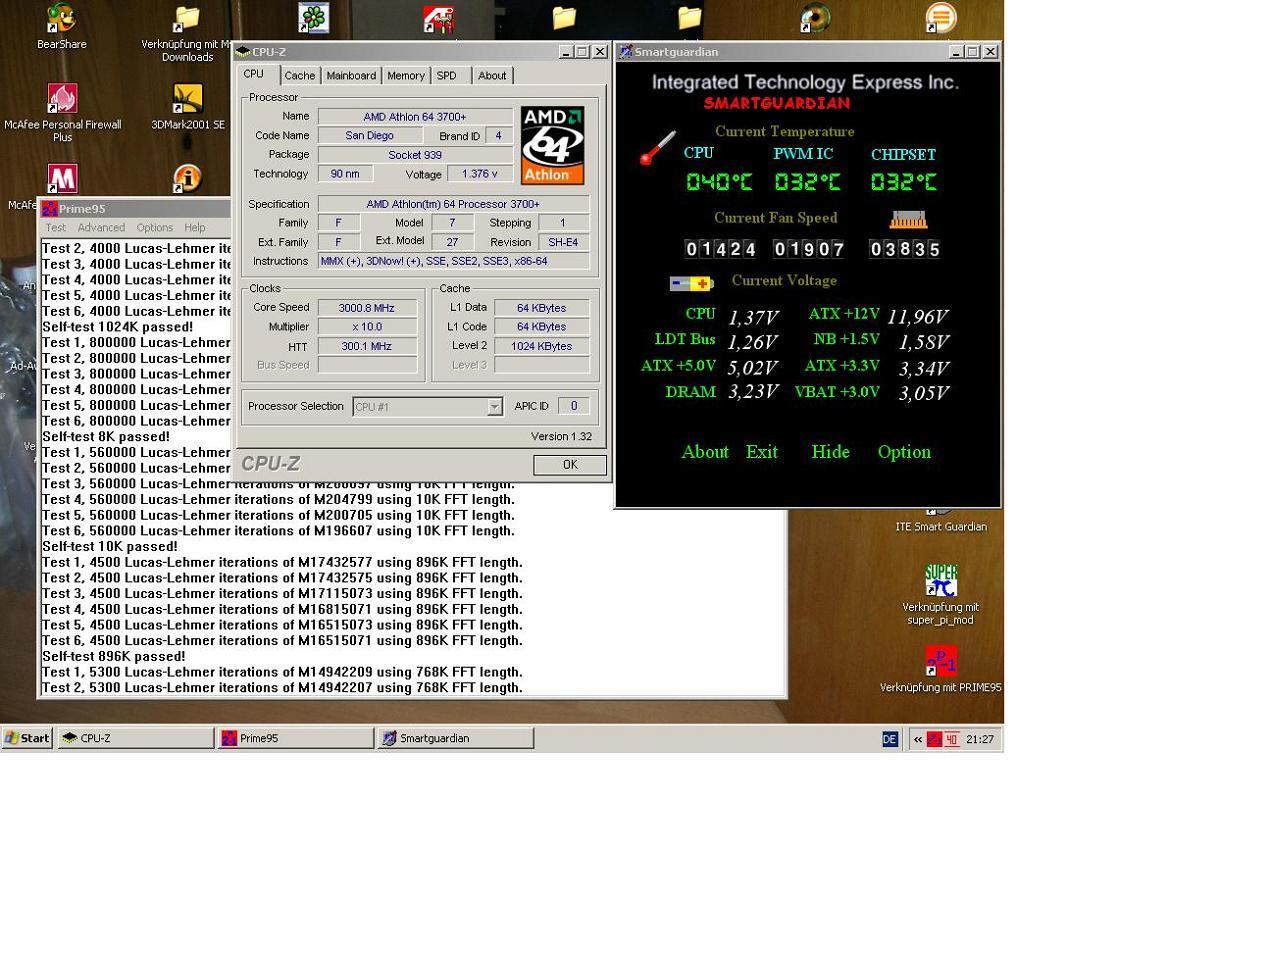Click the Prime95 title bar icon
This screenshot has height=953, width=1271.
coord(49,209)
